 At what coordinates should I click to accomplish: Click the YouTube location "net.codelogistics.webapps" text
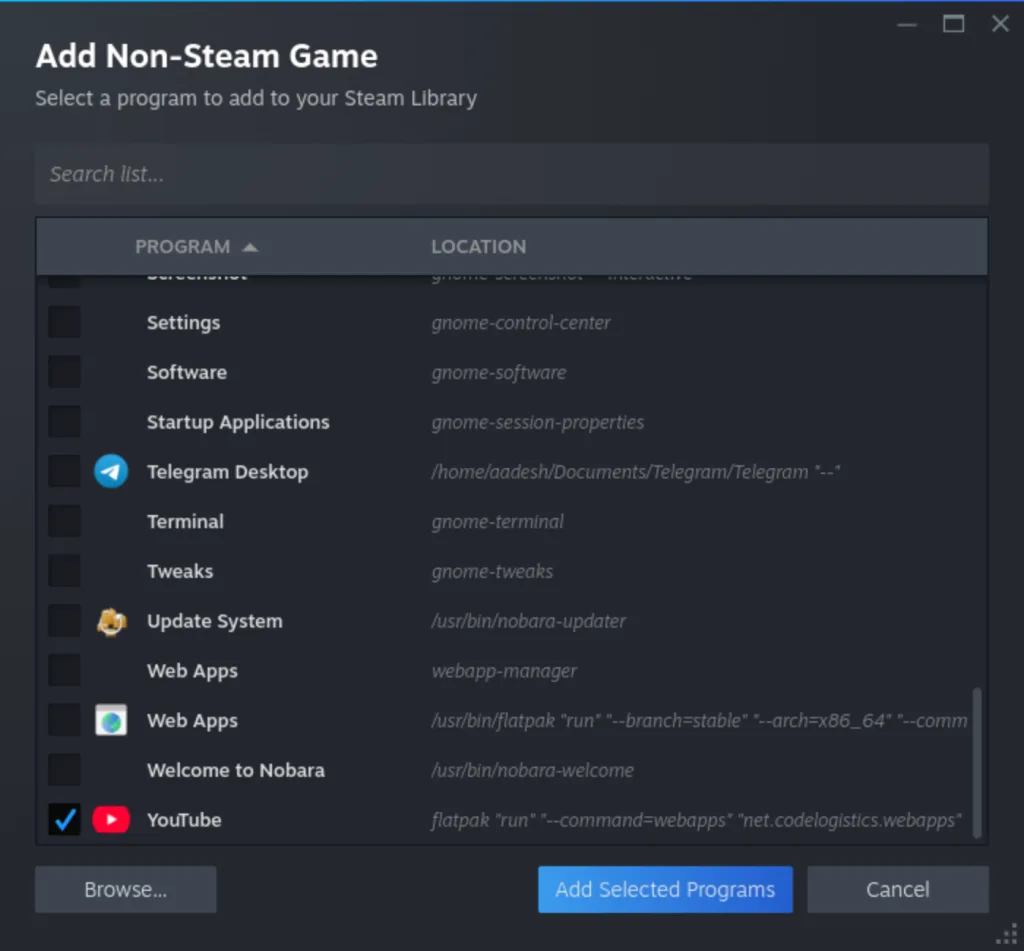pos(850,820)
